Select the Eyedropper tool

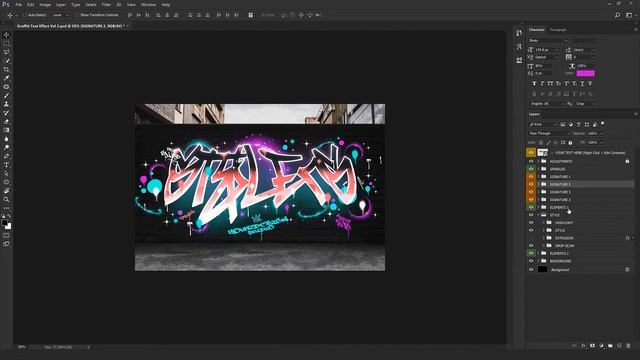pyautogui.click(x=7, y=78)
